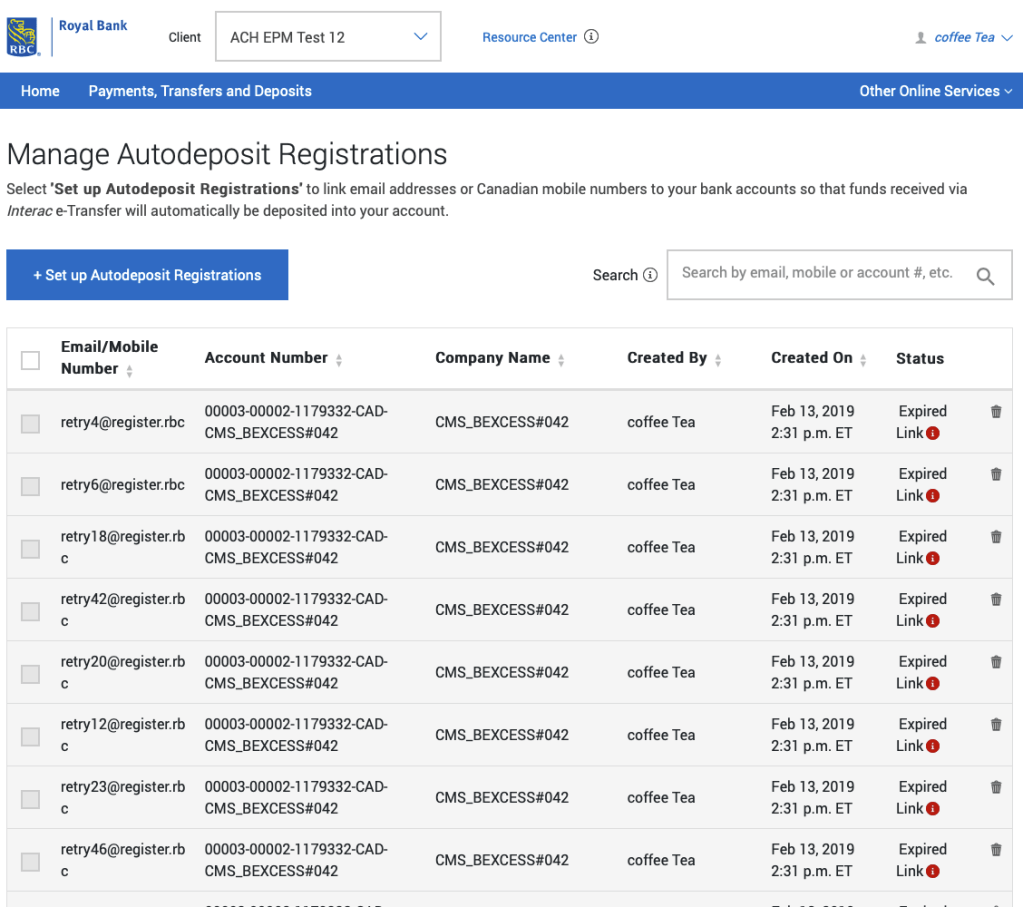Viewport: 1023px width, 907px height.
Task: Go to the Home menu item
Action: point(40,91)
